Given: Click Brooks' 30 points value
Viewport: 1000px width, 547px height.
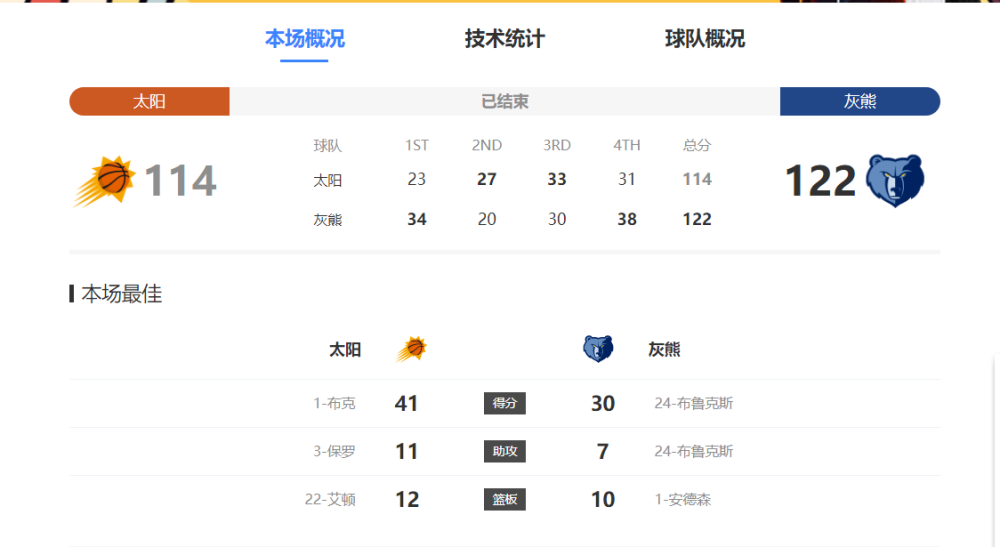Looking at the screenshot, I should [603, 403].
